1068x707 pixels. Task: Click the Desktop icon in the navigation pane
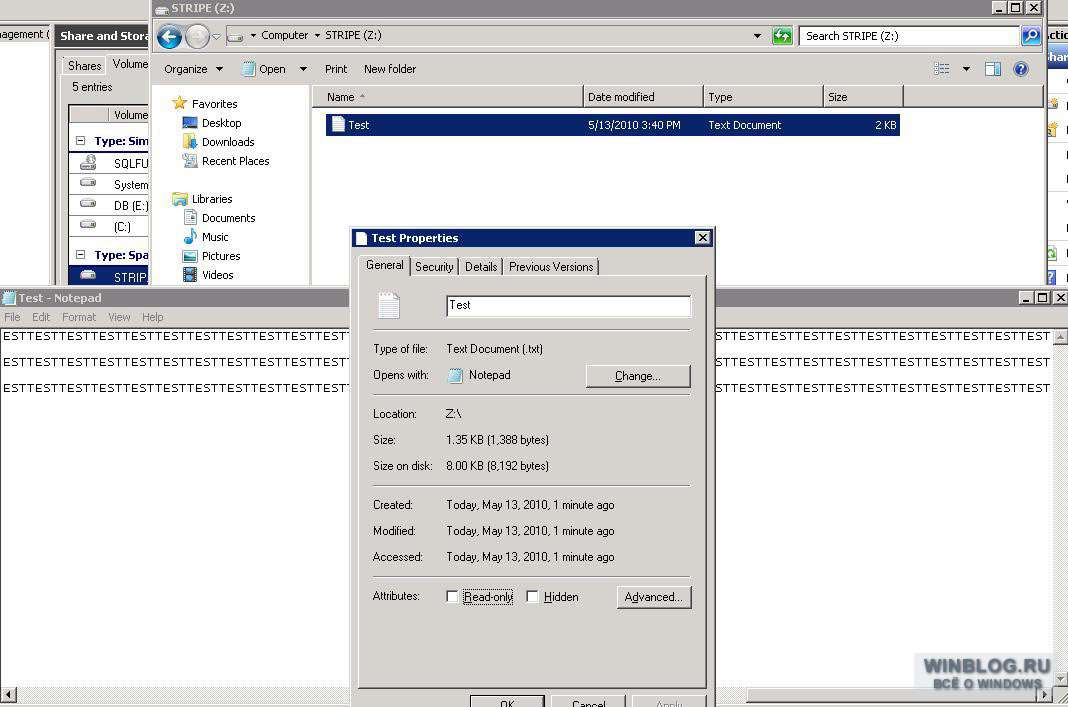[190, 123]
